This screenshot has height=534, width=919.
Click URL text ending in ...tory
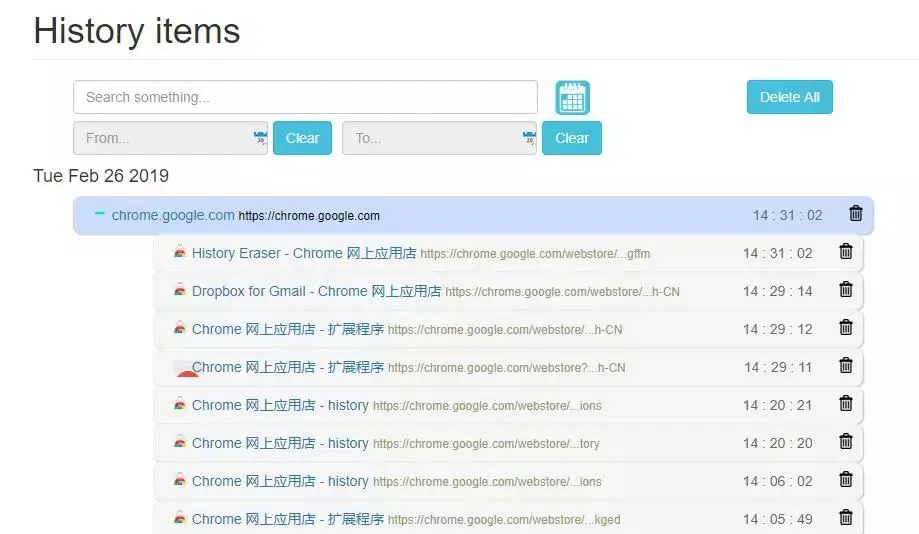(x=486, y=444)
